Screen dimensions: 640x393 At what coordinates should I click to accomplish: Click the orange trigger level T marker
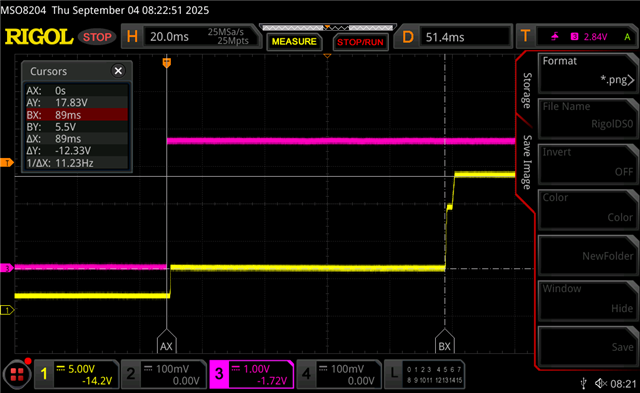(x=7, y=163)
